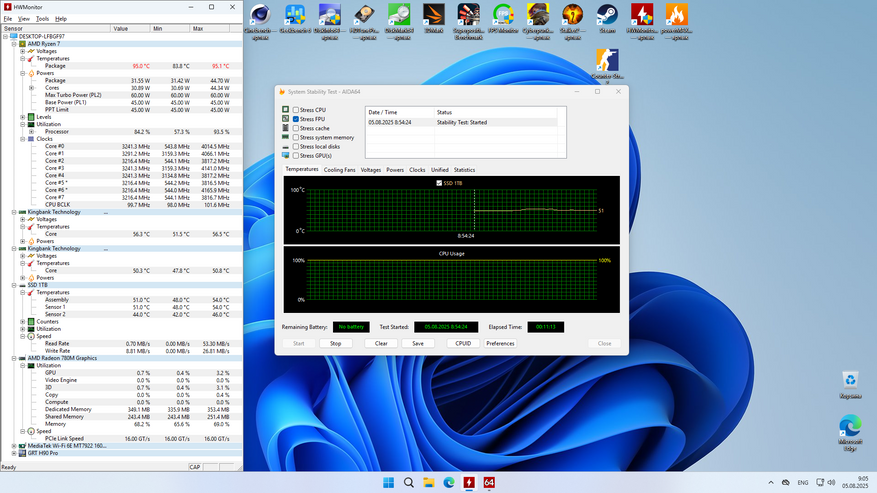This screenshot has width=877, height=493.
Task: Enable the Stress CPU checkbox
Action: point(296,110)
